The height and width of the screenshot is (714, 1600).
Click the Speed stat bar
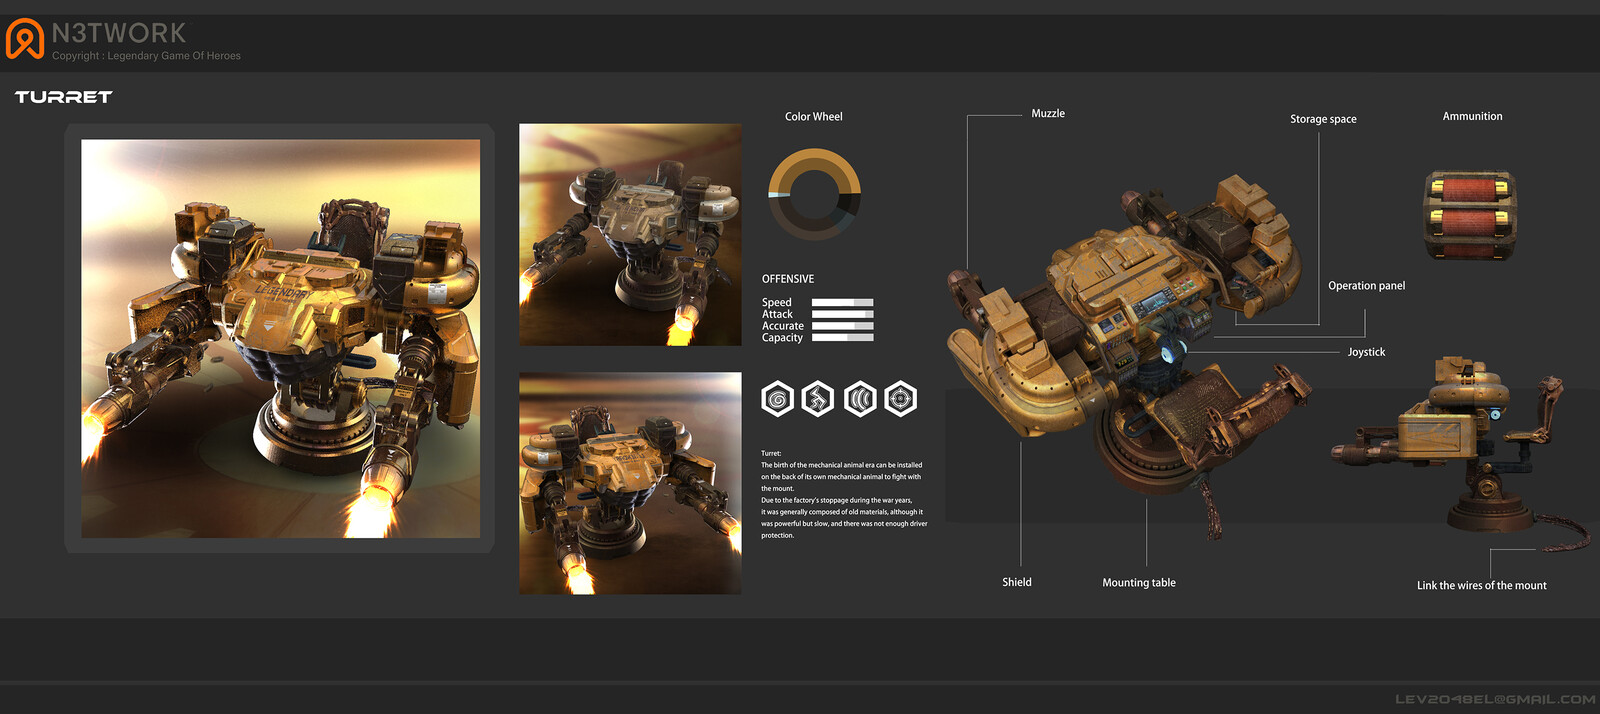click(842, 302)
